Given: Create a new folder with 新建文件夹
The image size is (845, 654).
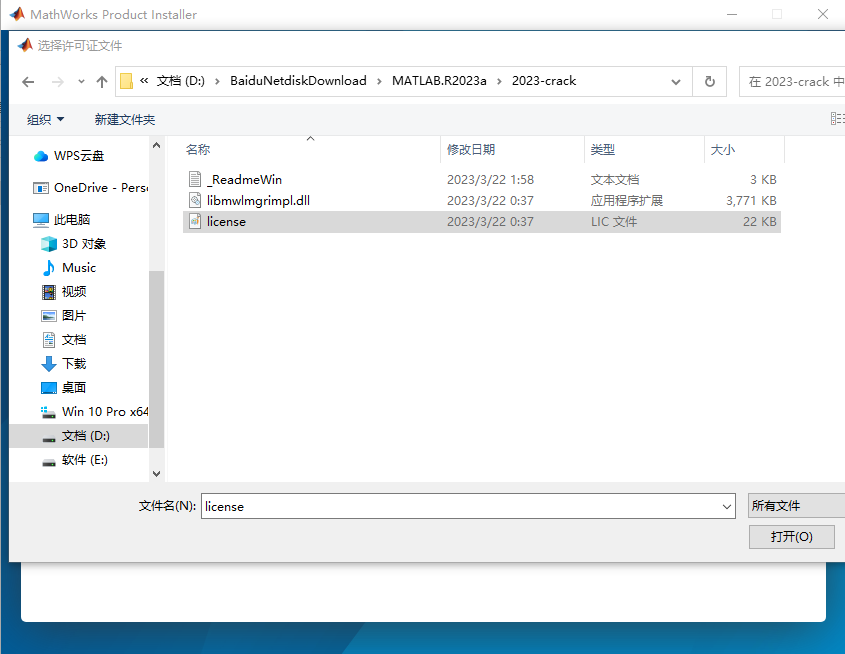Looking at the screenshot, I should (x=124, y=120).
